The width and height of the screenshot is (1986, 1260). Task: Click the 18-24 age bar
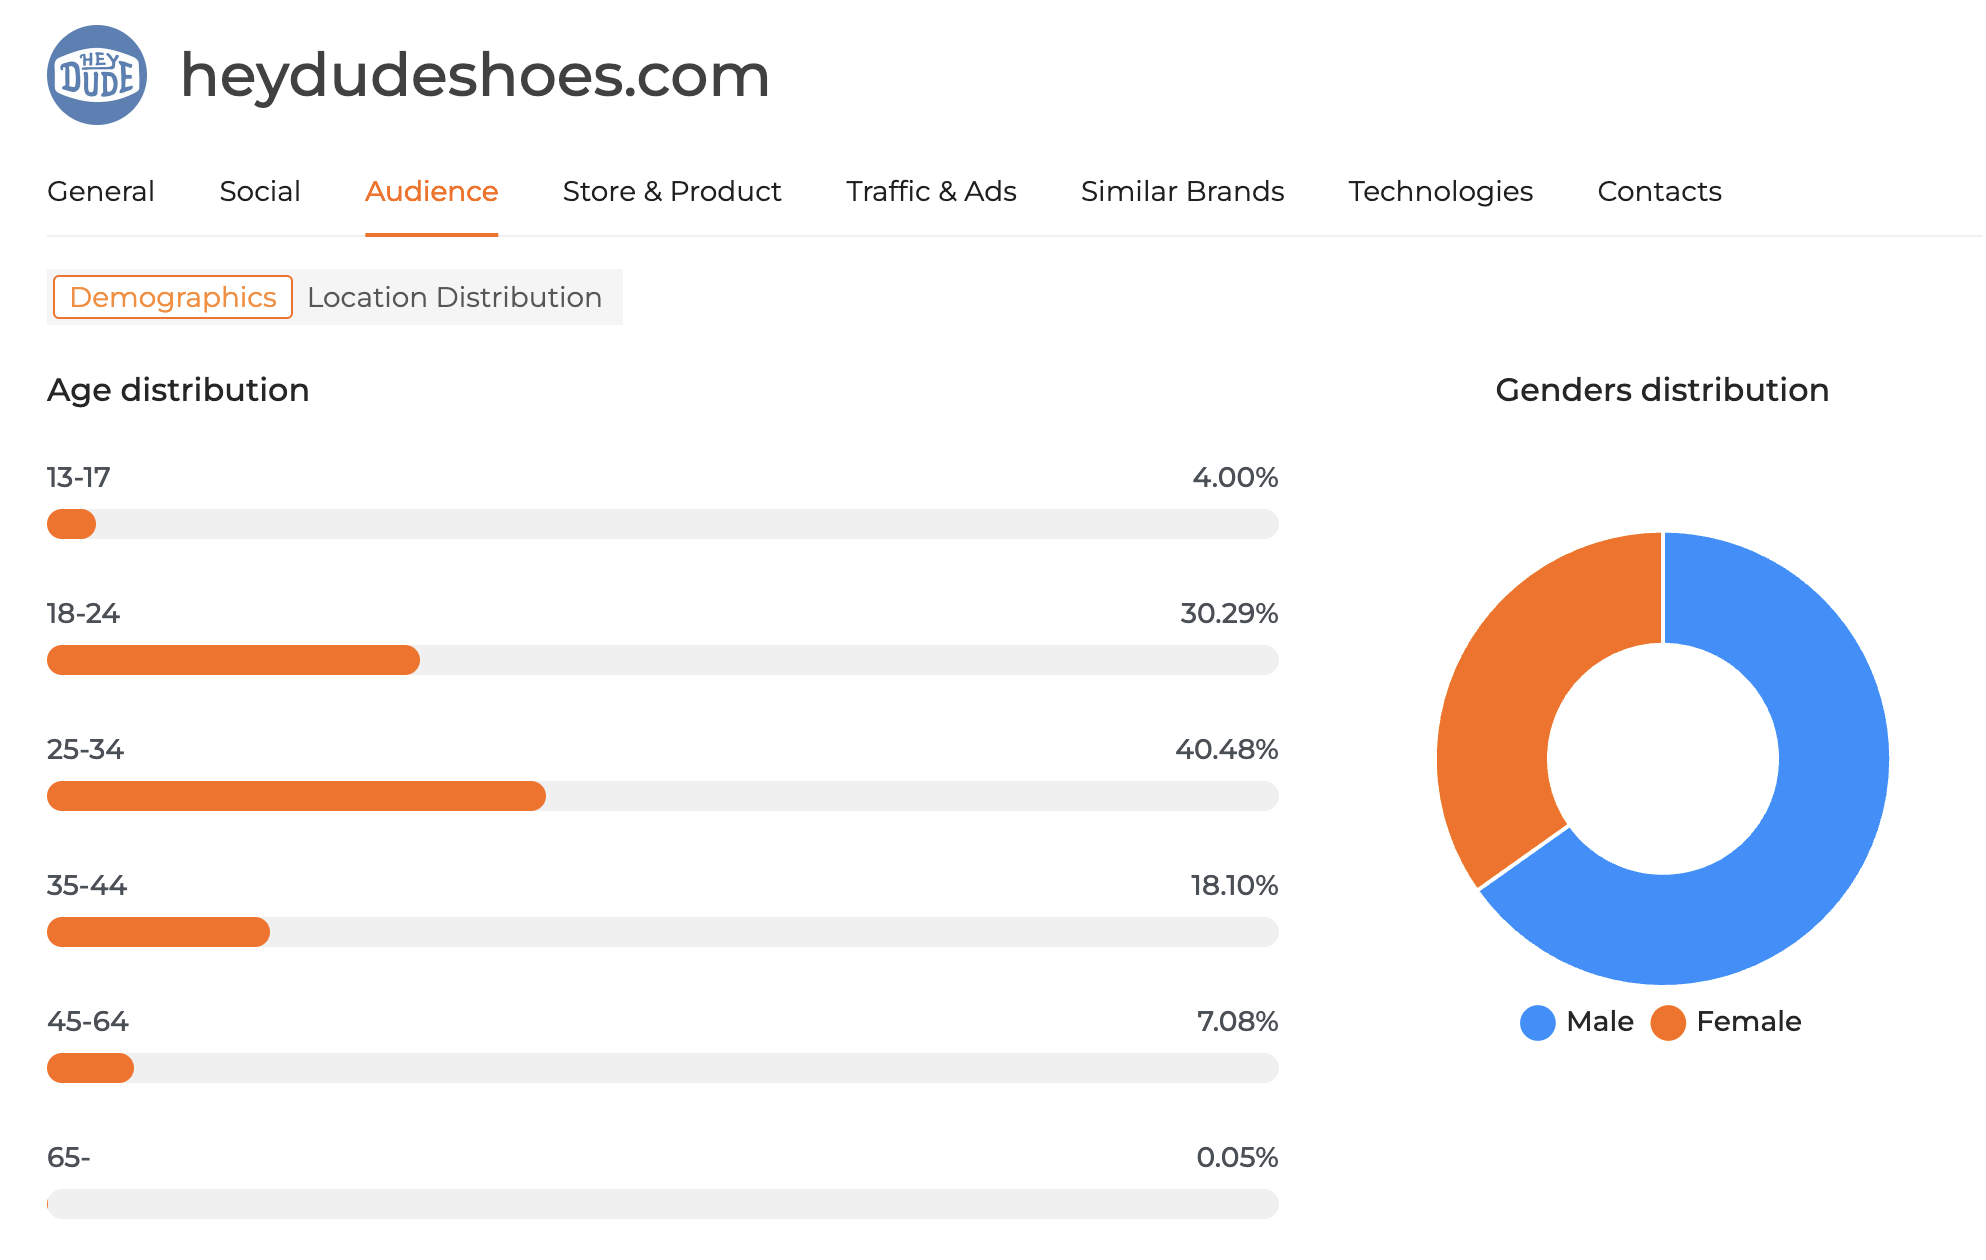tap(233, 660)
